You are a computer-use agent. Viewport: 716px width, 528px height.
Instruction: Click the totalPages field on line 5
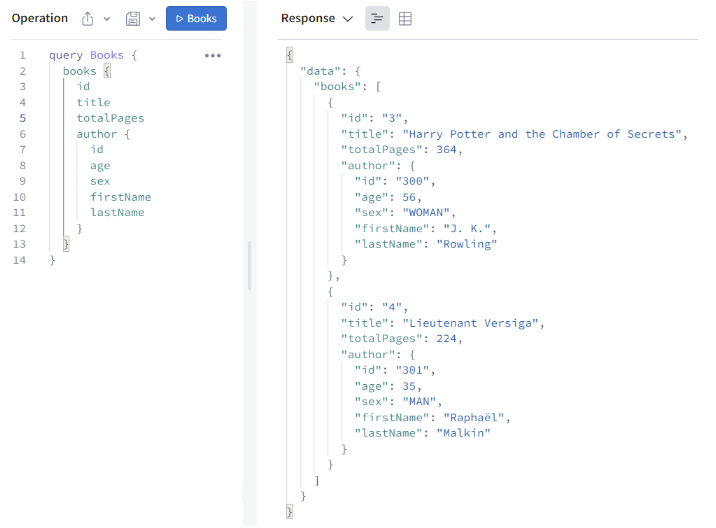(x=111, y=118)
